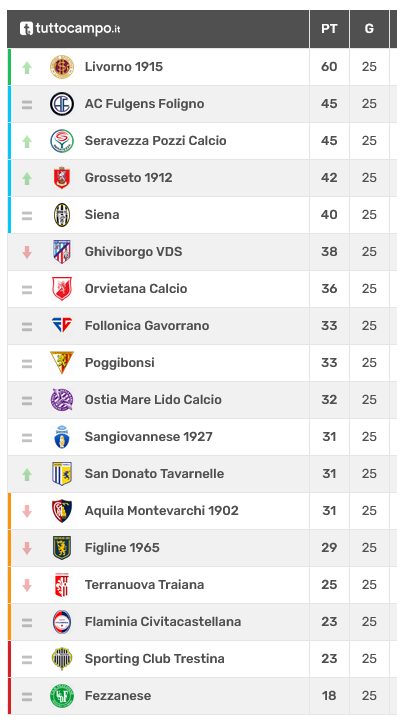Viewport: 397px width, 723px height.
Task: Click the Figline 1965 shield badge
Action: [62, 548]
